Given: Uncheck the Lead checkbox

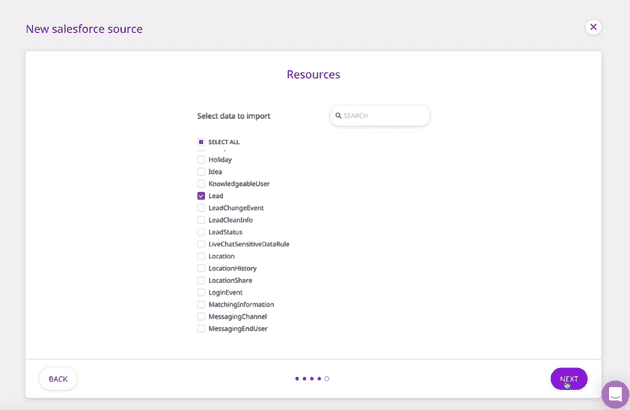Looking at the screenshot, I should [201, 196].
